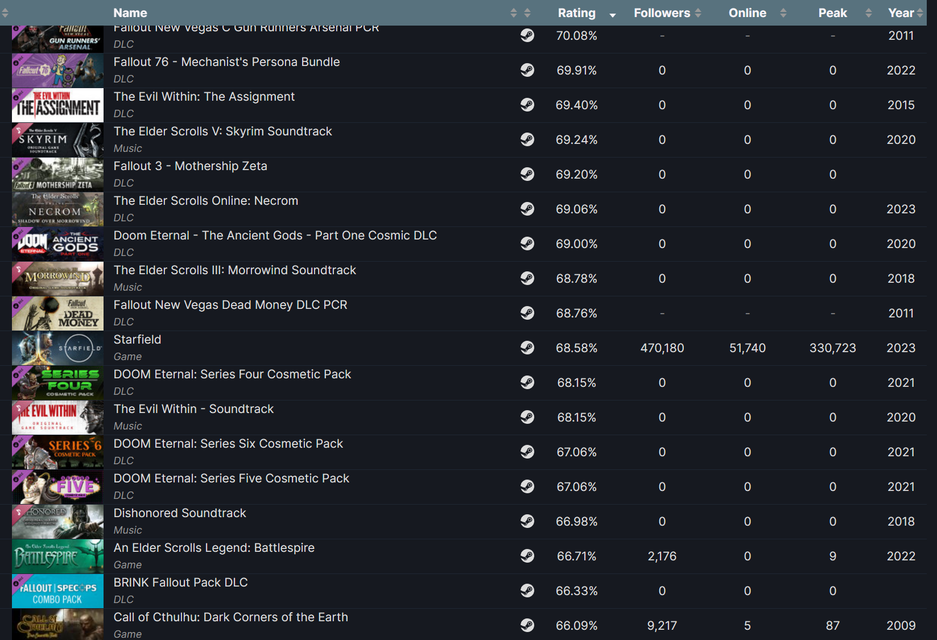937x640 pixels.
Task: Sort the table by the Peak column
Action: [x=832, y=13]
